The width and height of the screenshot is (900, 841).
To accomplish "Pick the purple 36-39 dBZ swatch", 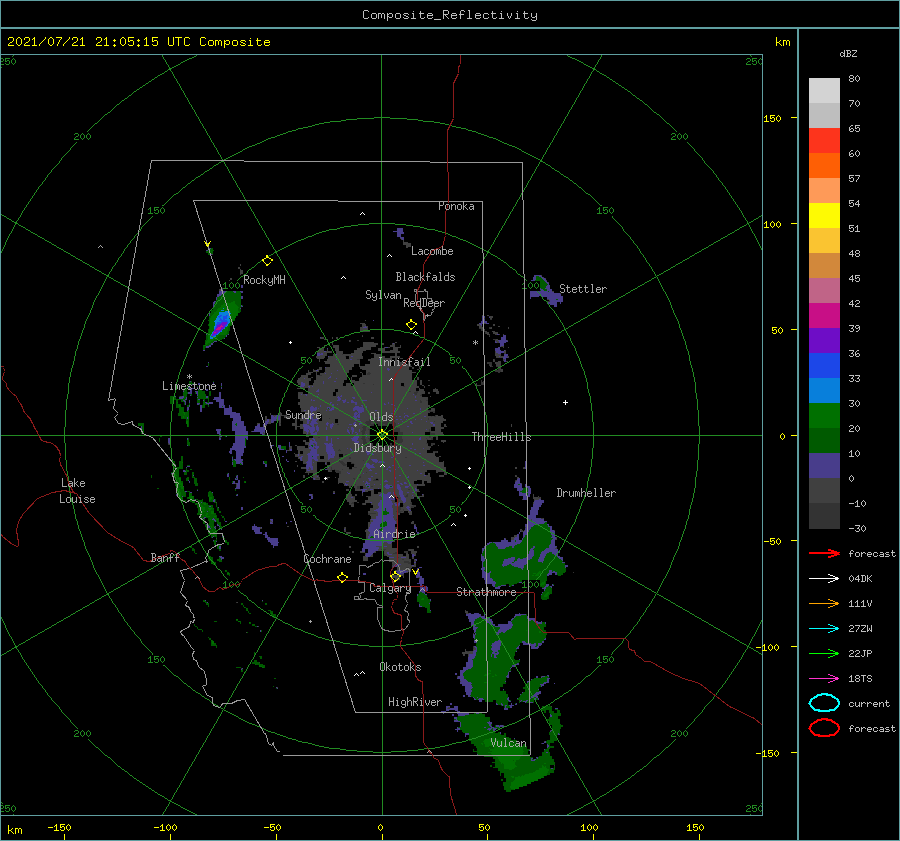I will [824, 341].
